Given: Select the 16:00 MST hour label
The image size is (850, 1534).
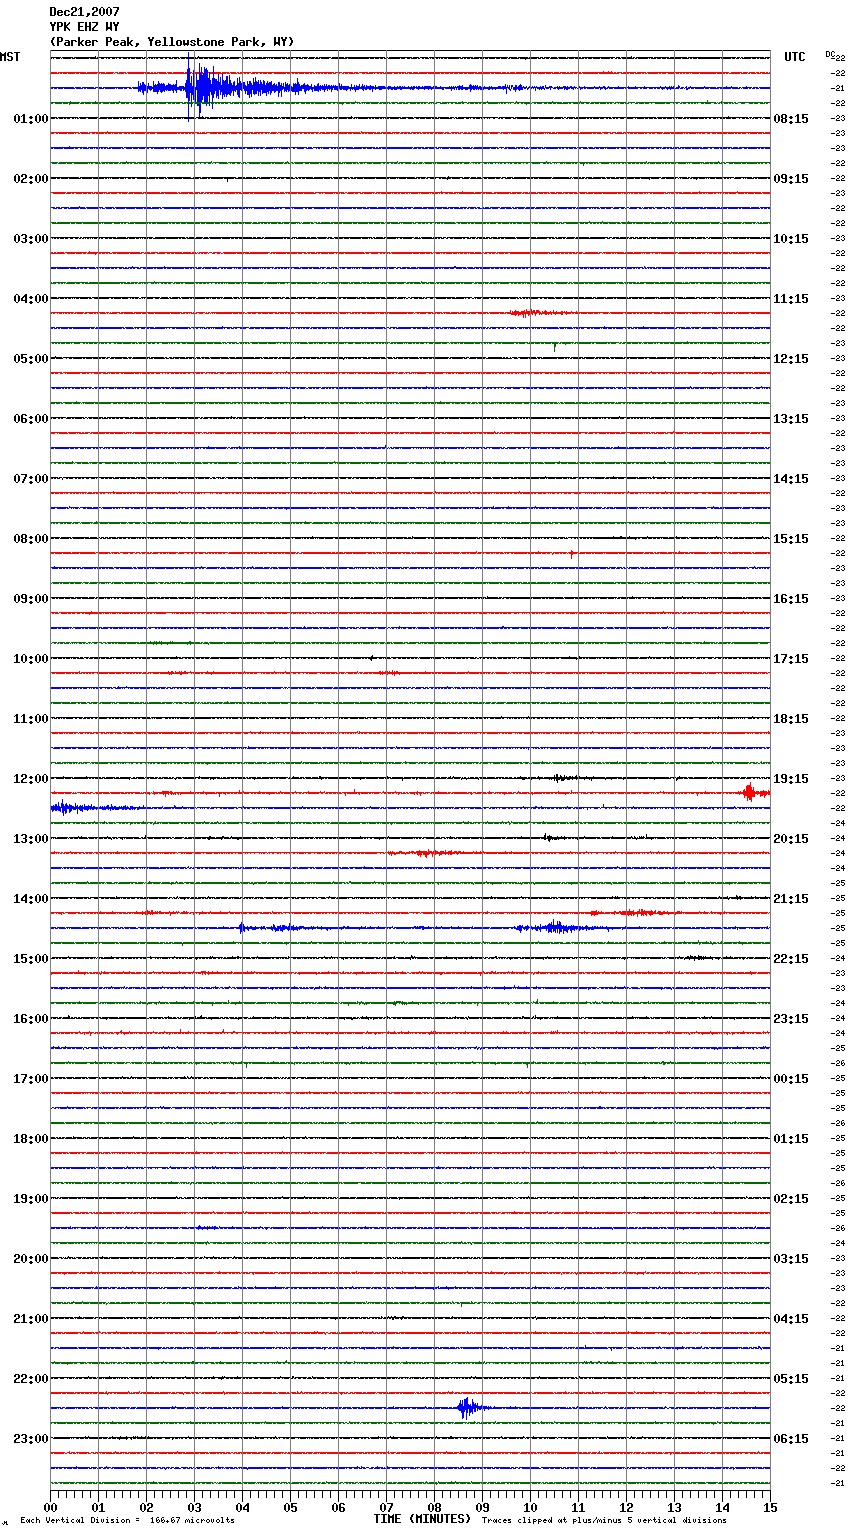Looking at the screenshot, I should [31, 1019].
